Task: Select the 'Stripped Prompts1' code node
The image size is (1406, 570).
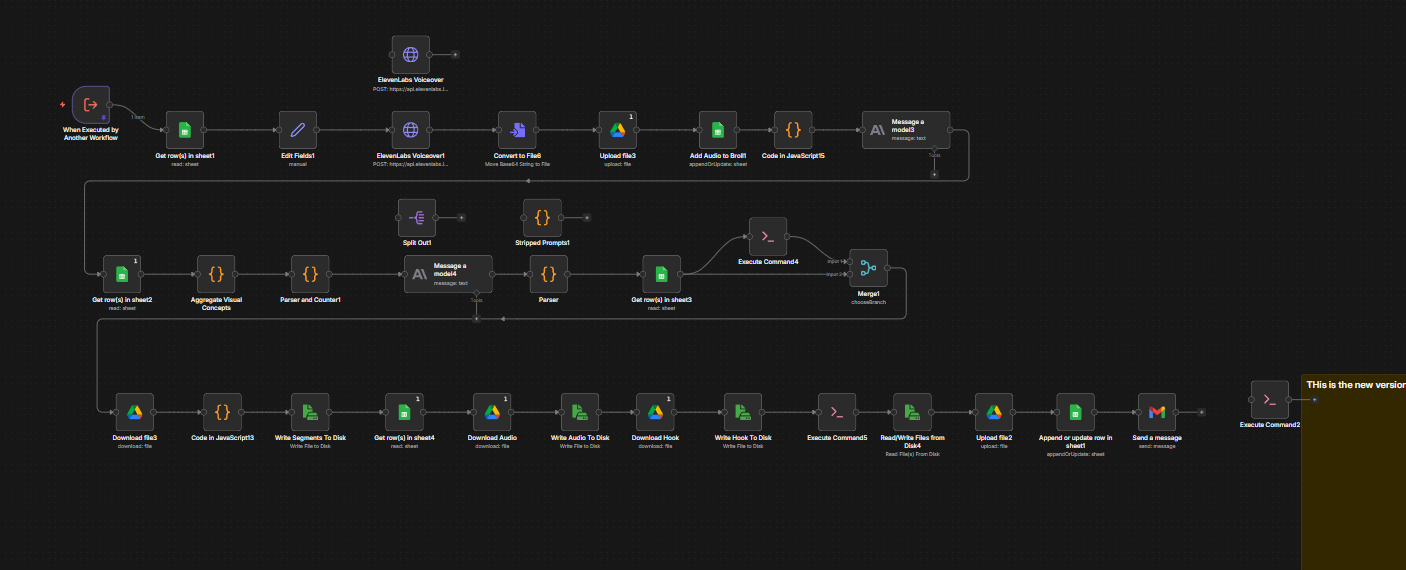Action: click(542, 217)
